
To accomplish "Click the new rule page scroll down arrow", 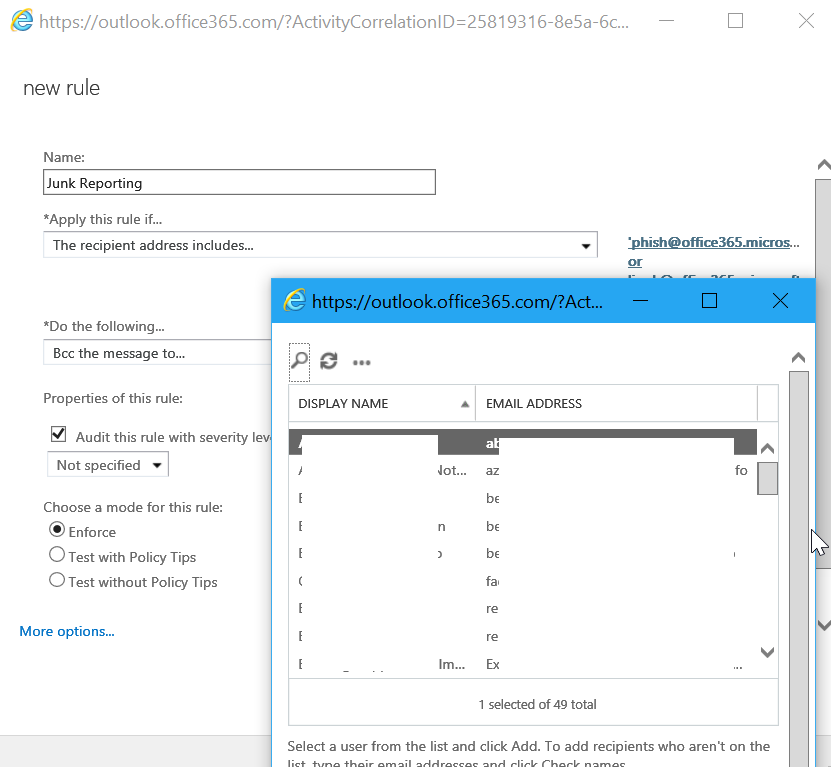I will (x=823, y=625).
